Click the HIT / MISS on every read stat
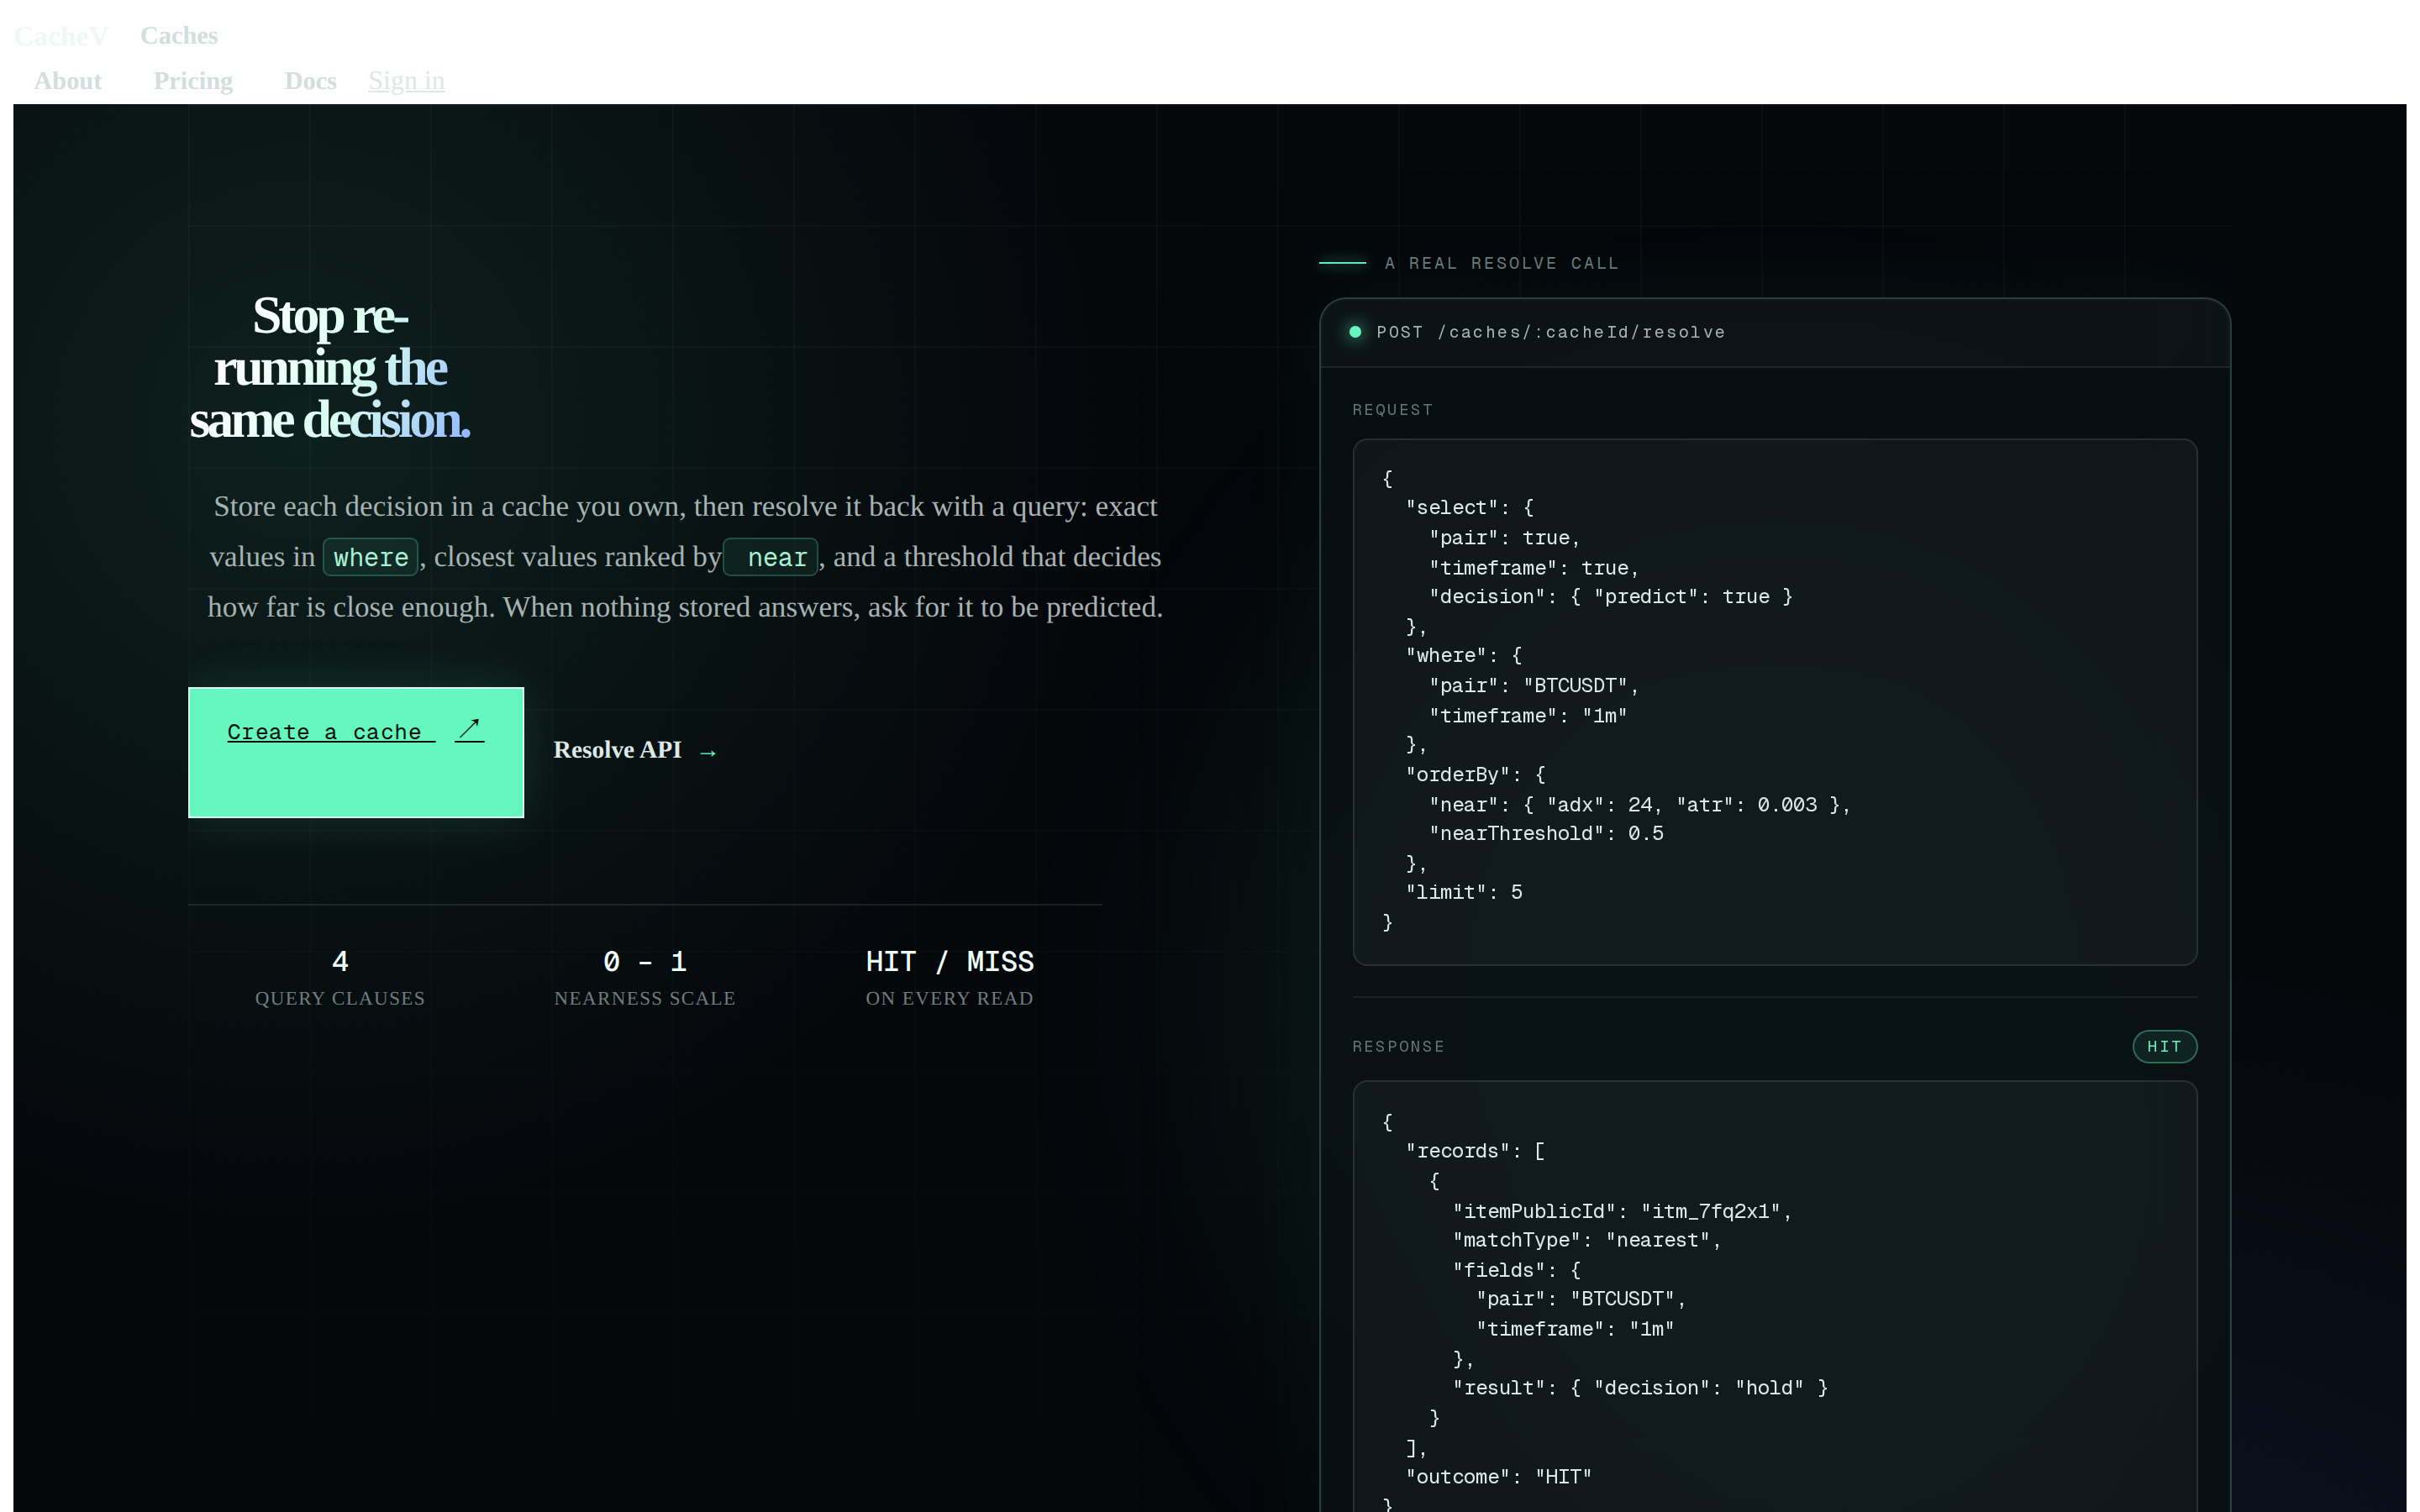This screenshot has height=1512, width=2420. coord(950,978)
